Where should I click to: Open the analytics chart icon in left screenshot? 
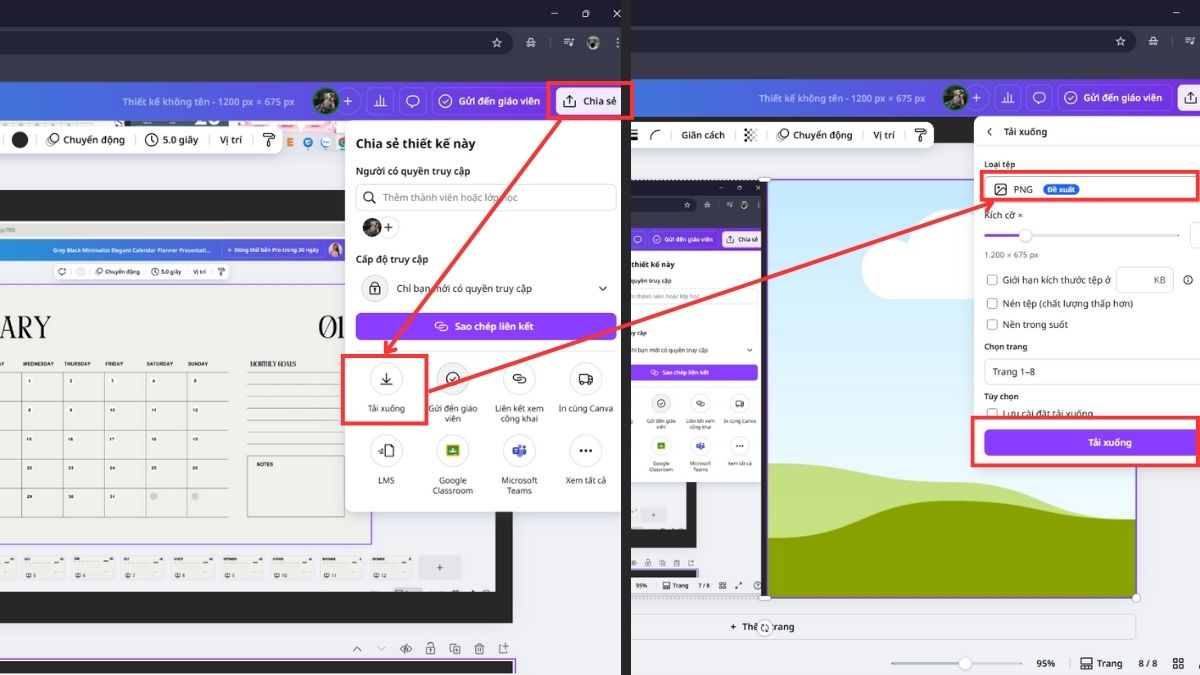pyautogui.click(x=380, y=101)
